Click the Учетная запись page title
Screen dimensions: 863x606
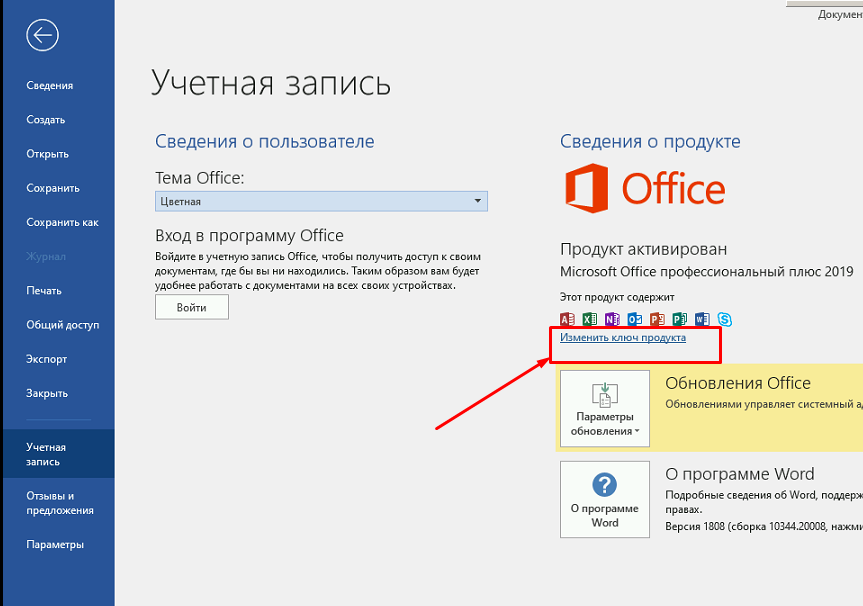[x=271, y=83]
